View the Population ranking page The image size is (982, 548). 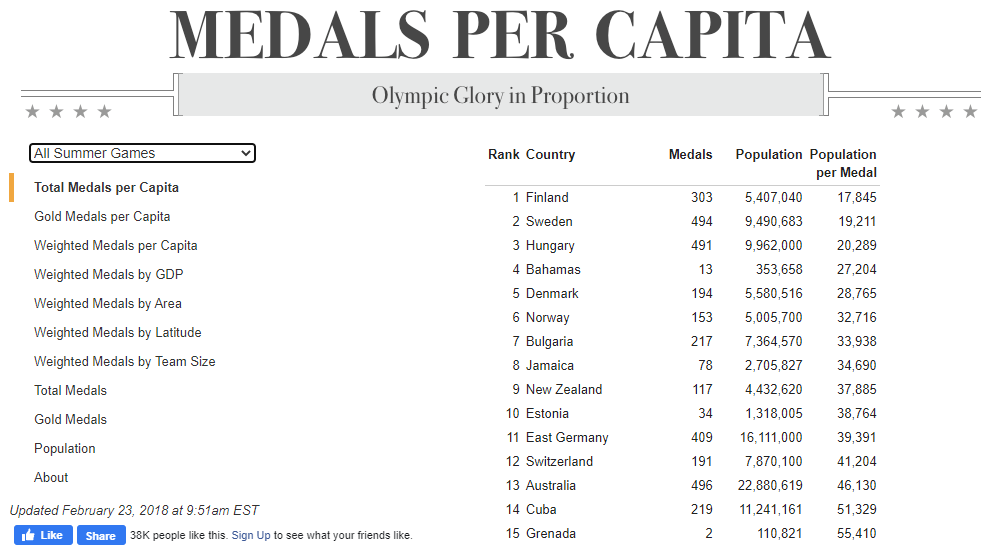[65, 448]
